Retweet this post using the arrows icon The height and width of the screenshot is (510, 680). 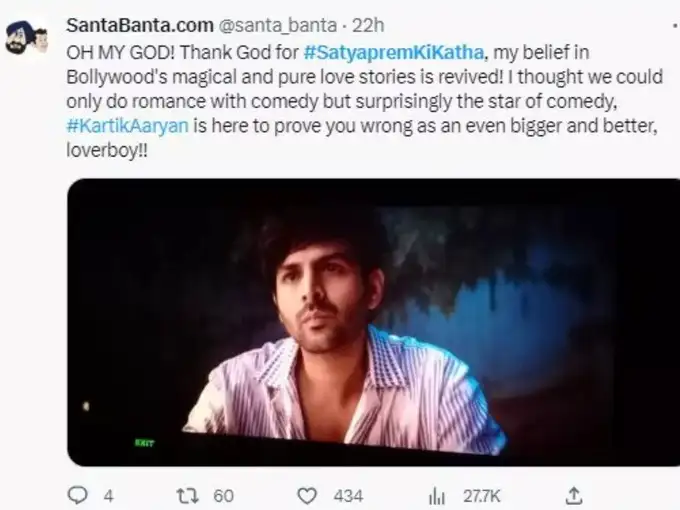click(187, 494)
